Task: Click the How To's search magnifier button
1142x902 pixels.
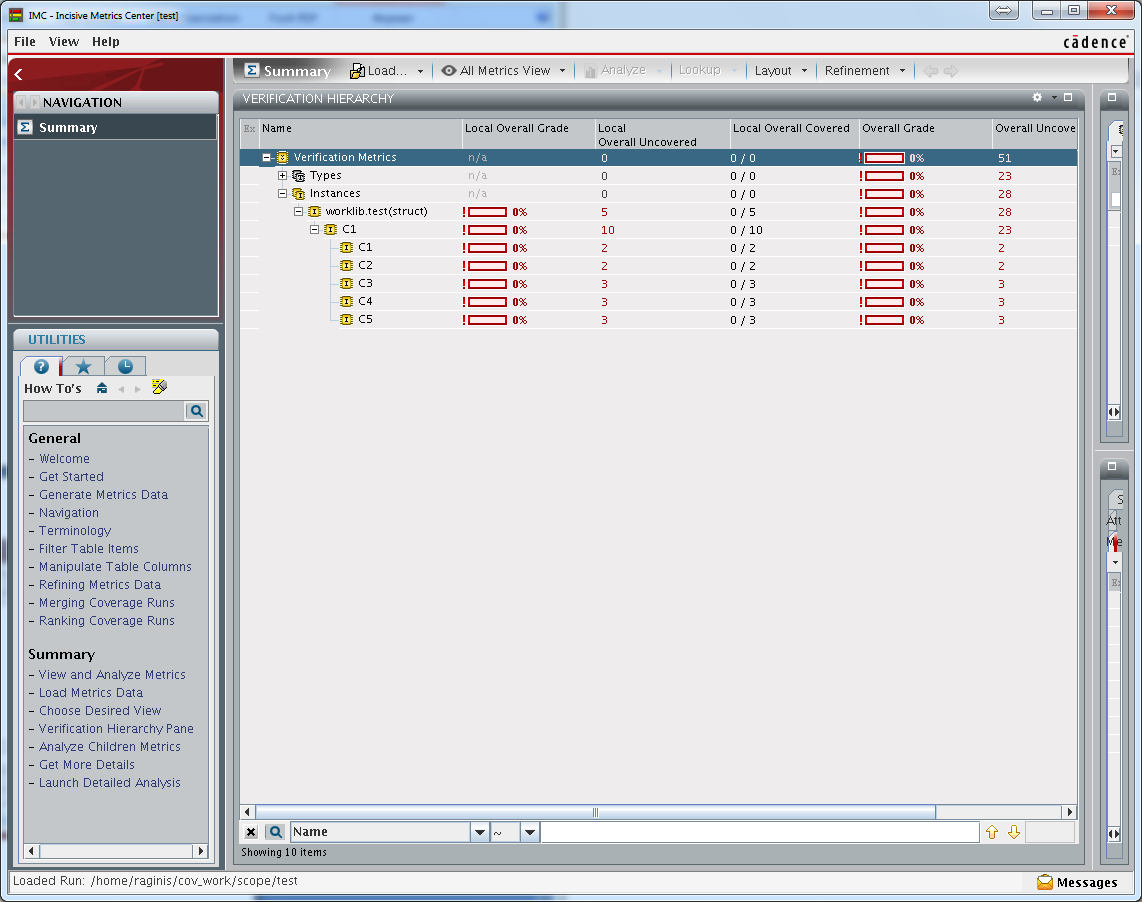Action: tap(197, 411)
